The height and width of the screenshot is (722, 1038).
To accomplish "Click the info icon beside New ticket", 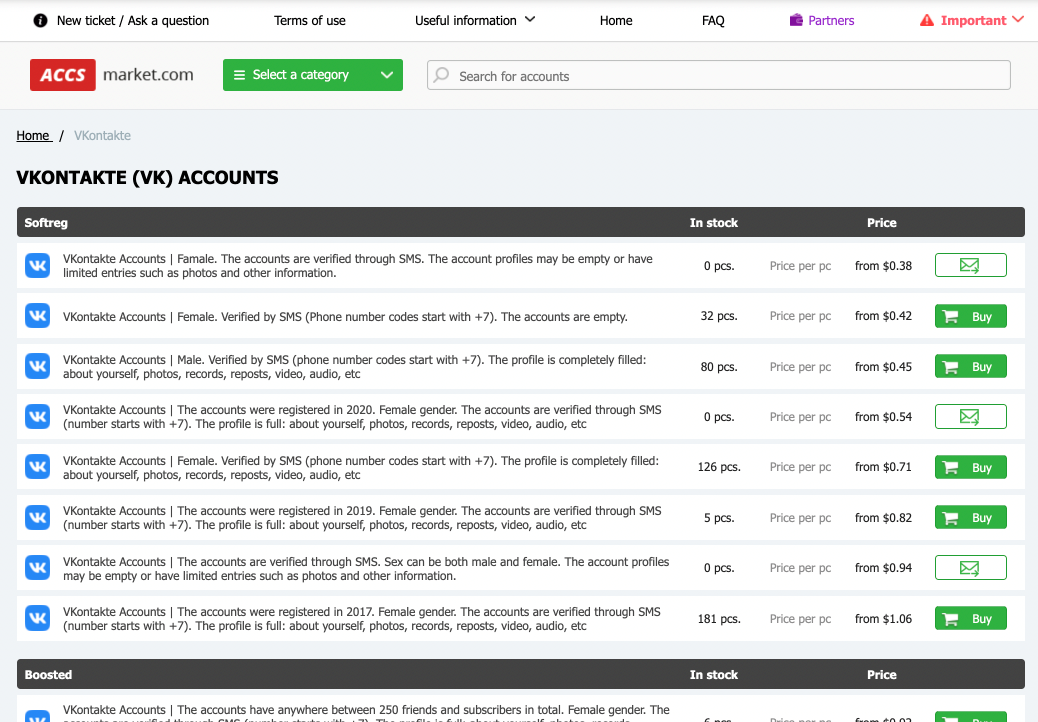I will click(40, 21).
